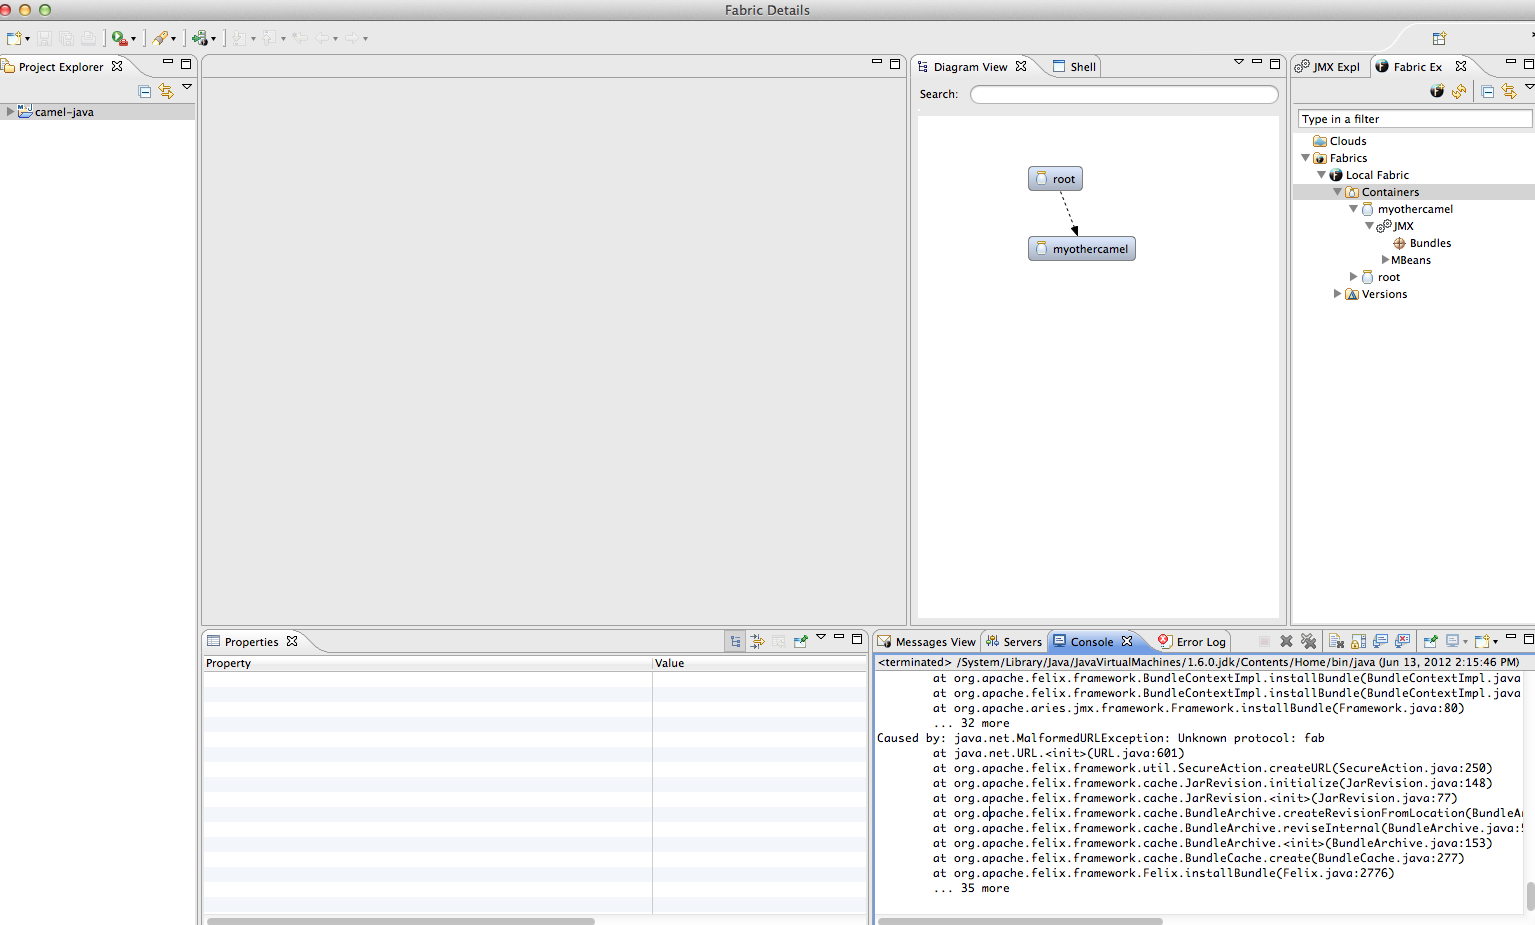Toggle Scroll Lock in Console

coord(1358,642)
